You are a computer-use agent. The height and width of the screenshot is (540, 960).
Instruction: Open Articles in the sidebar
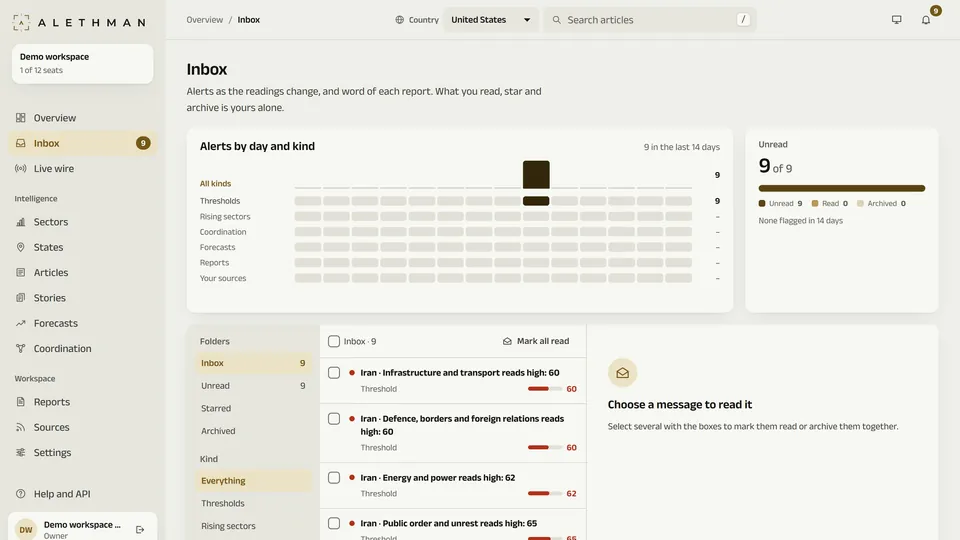(x=82, y=272)
